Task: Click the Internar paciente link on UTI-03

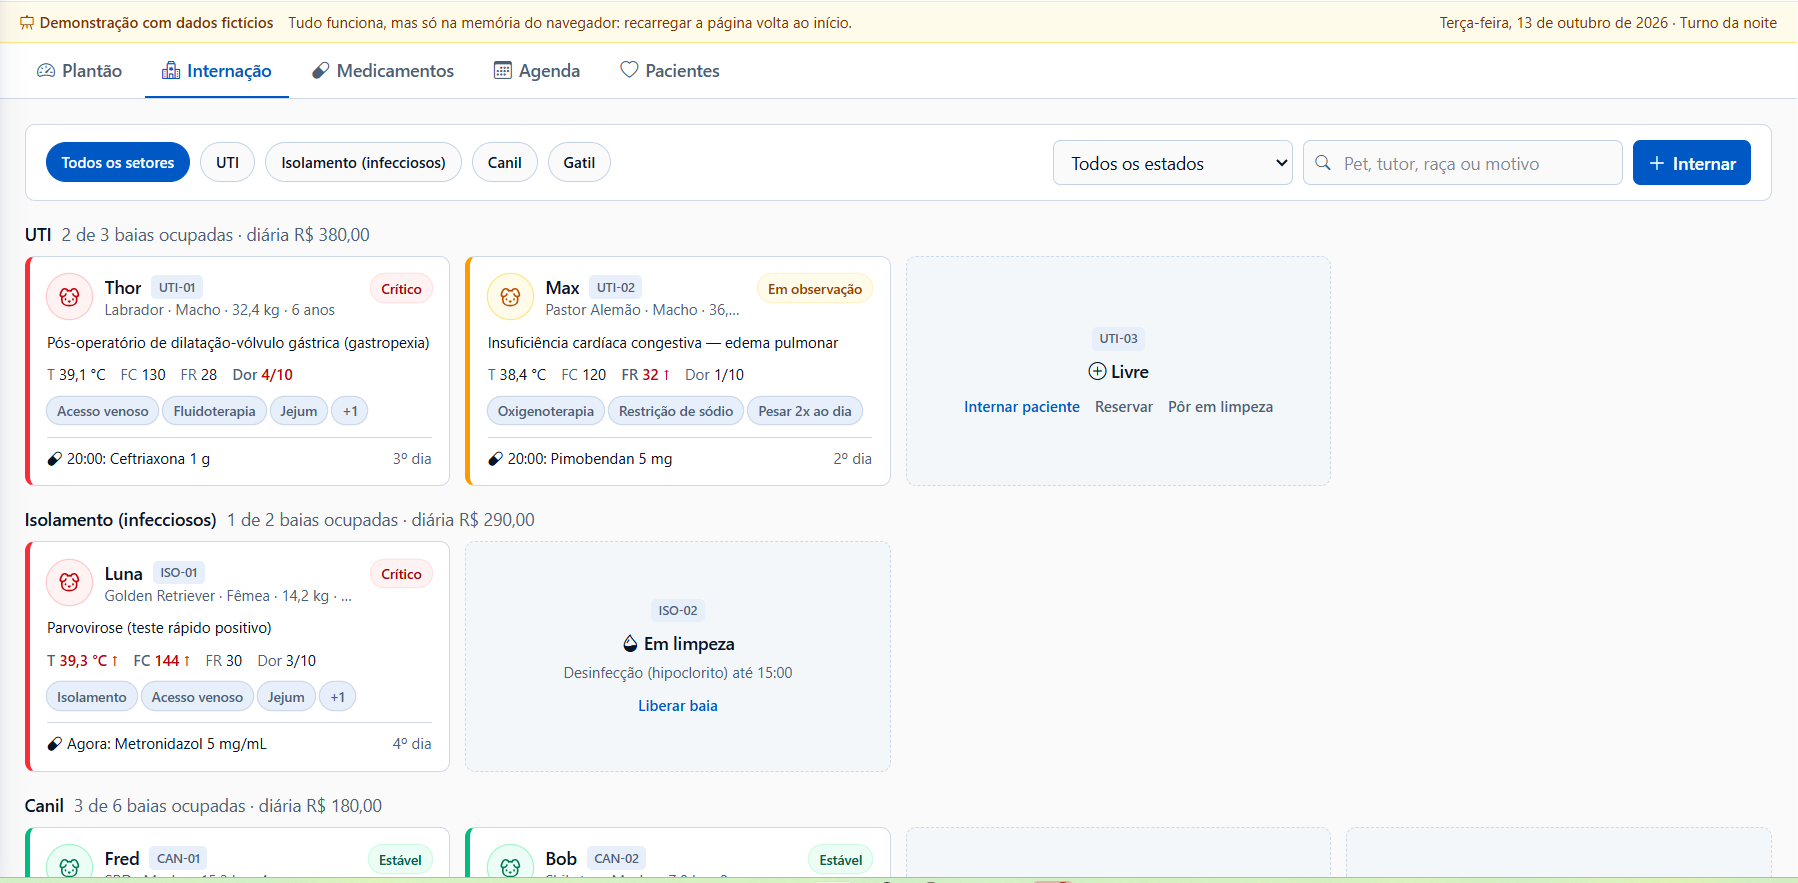Action: (x=1022, y=407)
